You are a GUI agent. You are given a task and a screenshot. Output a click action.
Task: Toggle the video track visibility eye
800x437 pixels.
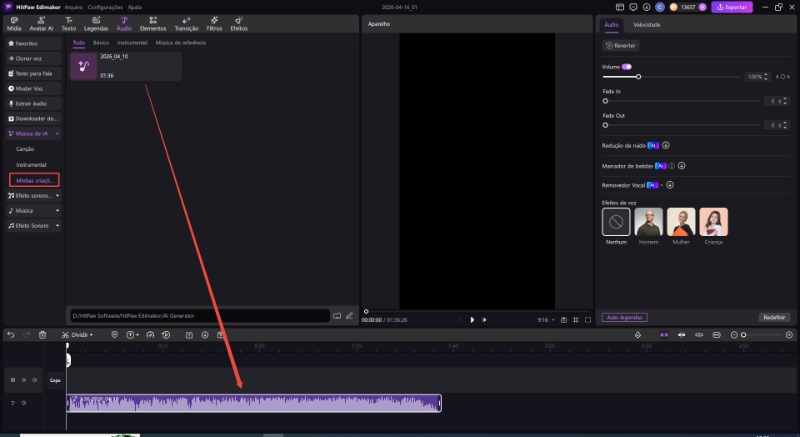click(23, 380)
